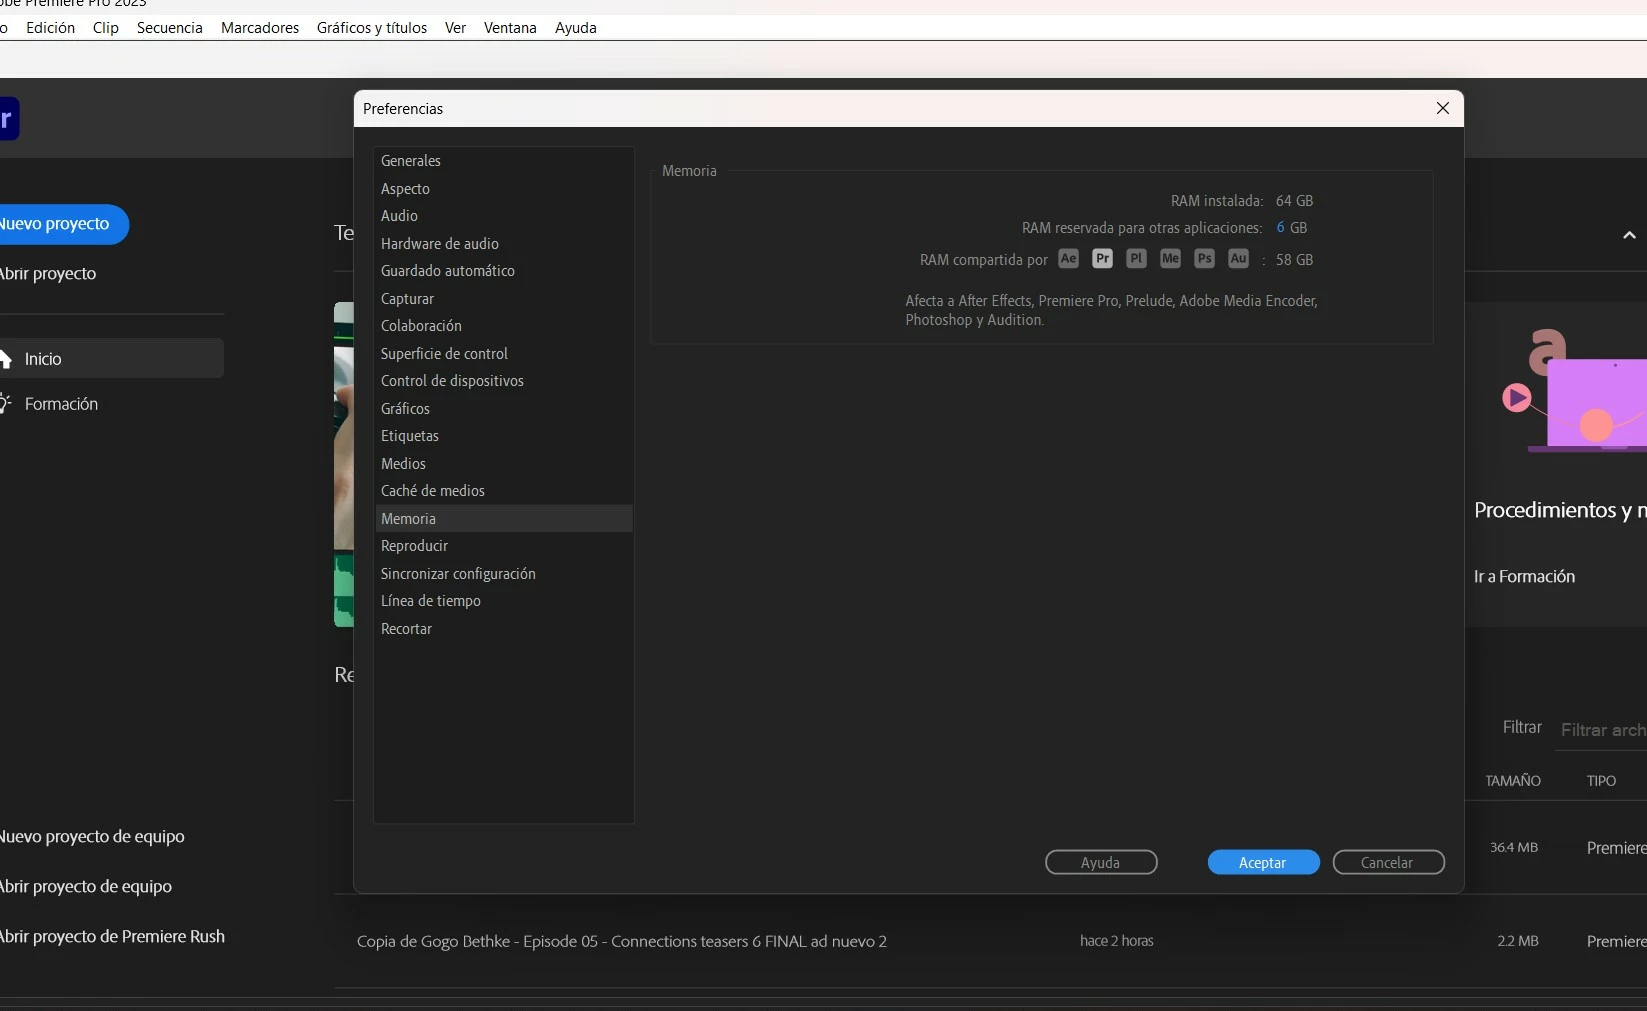Open the Gráficos y títulos menu

click(x=372, y=28)
